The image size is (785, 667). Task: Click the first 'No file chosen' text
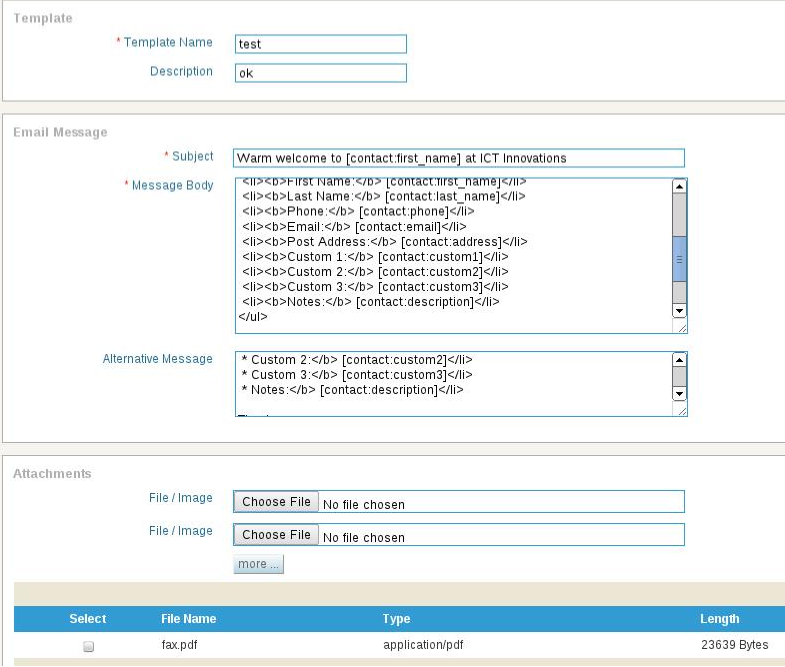pos(363,504)
